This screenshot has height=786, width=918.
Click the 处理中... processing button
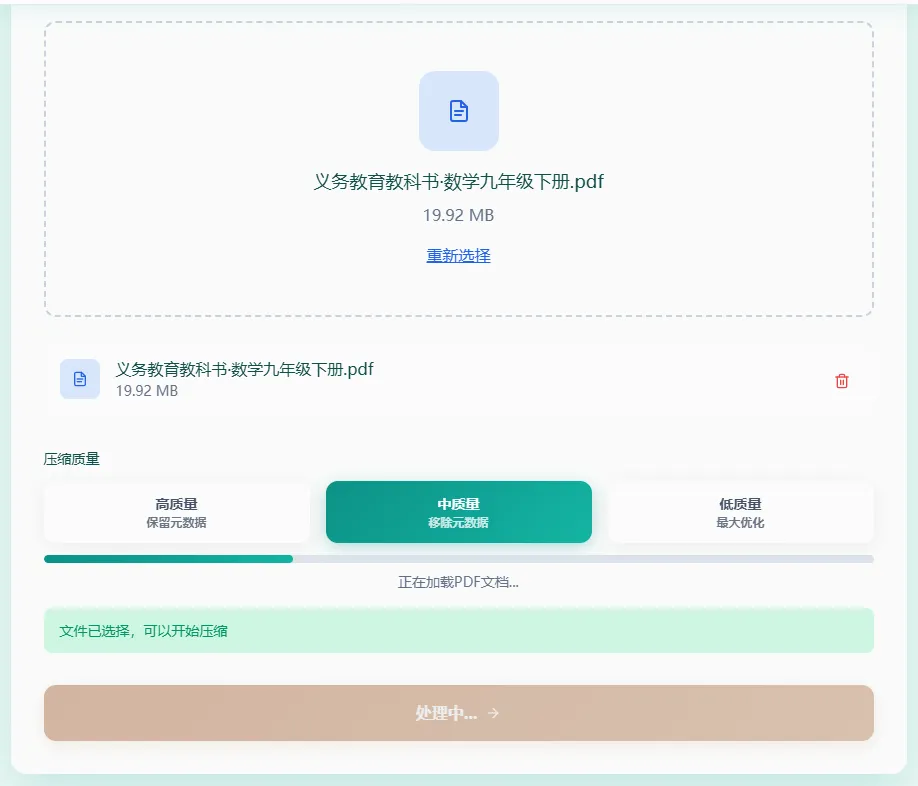[458, 713]
